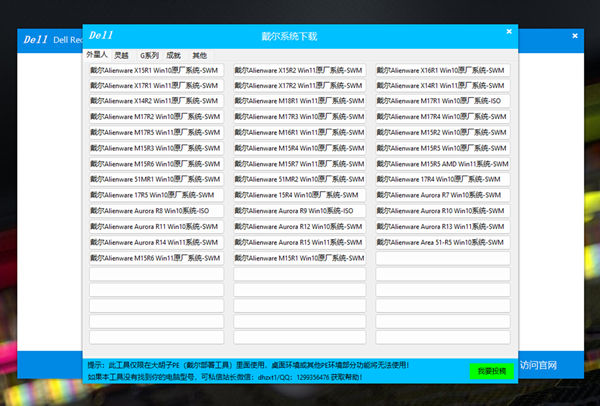Click the line with QQ 1299356476 contact
This screenshot has width=600, height=406.
pos(225,377)
